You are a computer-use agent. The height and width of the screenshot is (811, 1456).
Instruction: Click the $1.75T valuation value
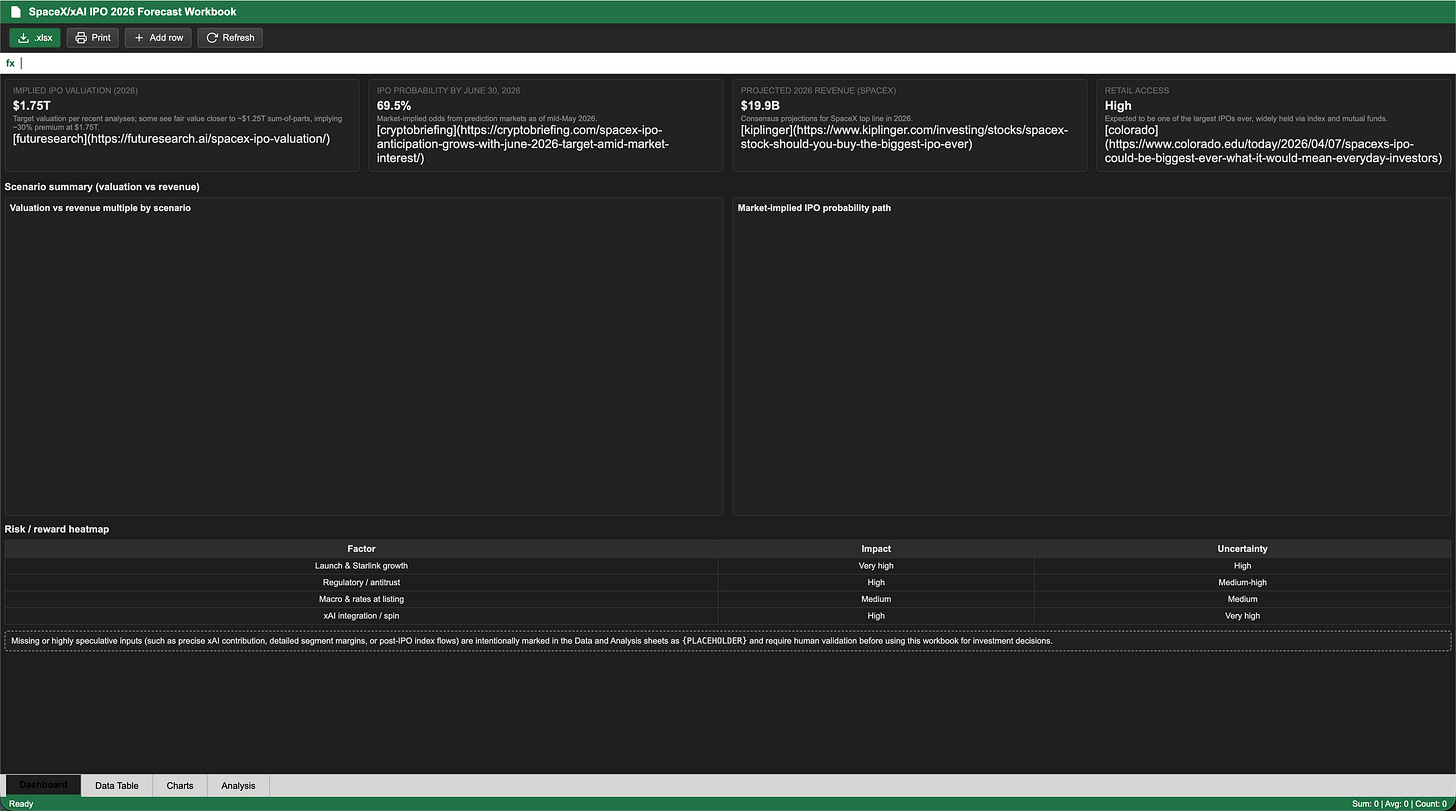click(x=32, y=105)
